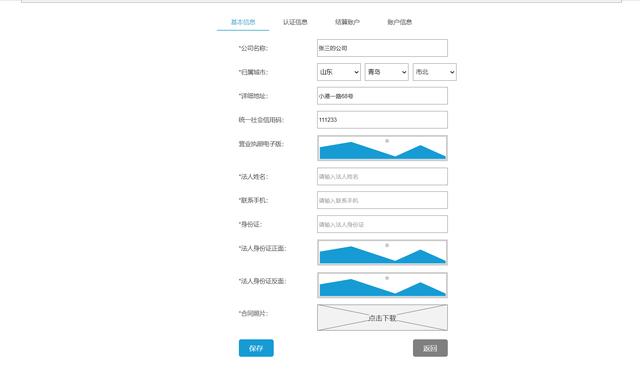The width and height of the screenshot is (640, 379).
Task: Open the province dropdown showing 山东
Action: [339, 72]
